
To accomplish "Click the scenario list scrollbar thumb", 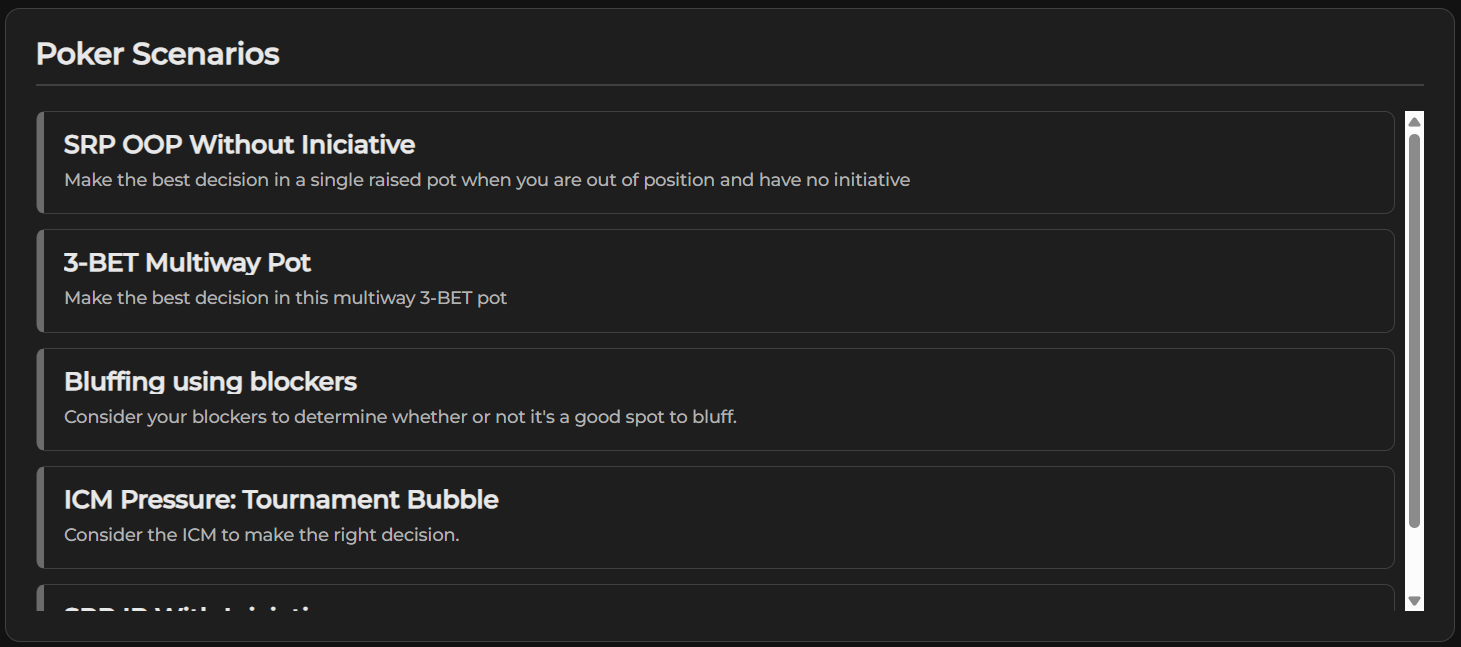I will click(x=1414, y=330).
